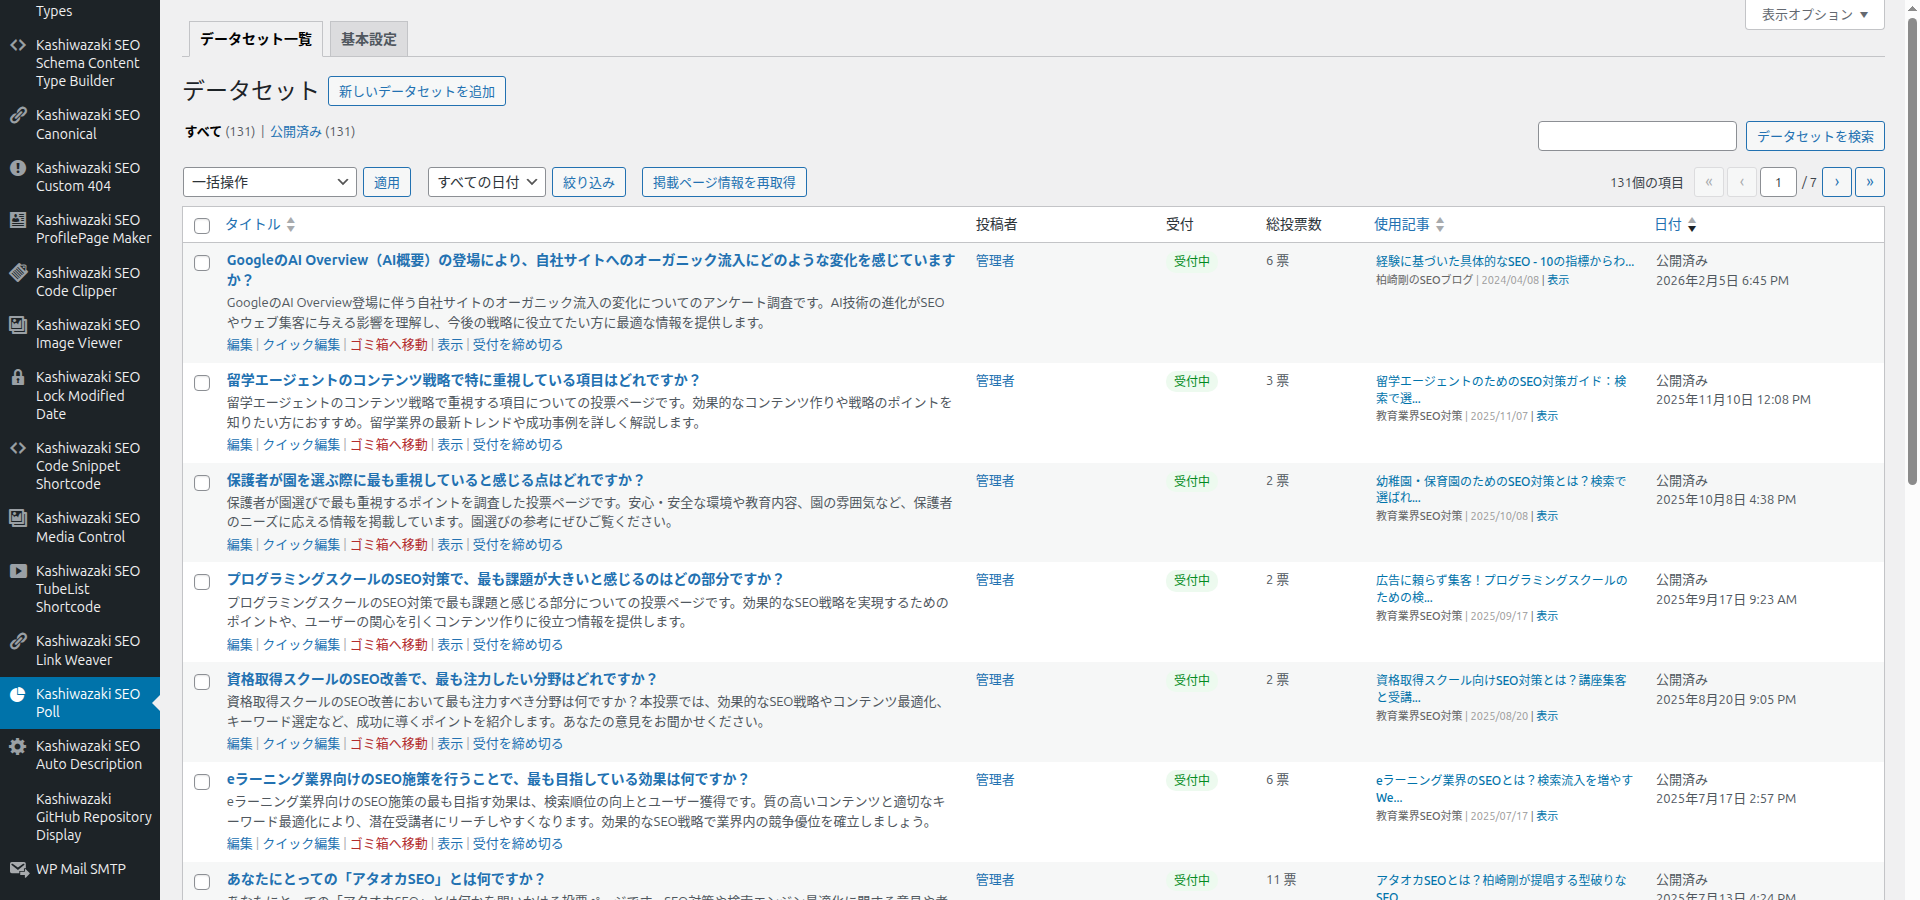Viewport: 1920px width, 900px height.
Task: Check the 保護者が園を選ぶ poll row checkbox
Action: 202,483
